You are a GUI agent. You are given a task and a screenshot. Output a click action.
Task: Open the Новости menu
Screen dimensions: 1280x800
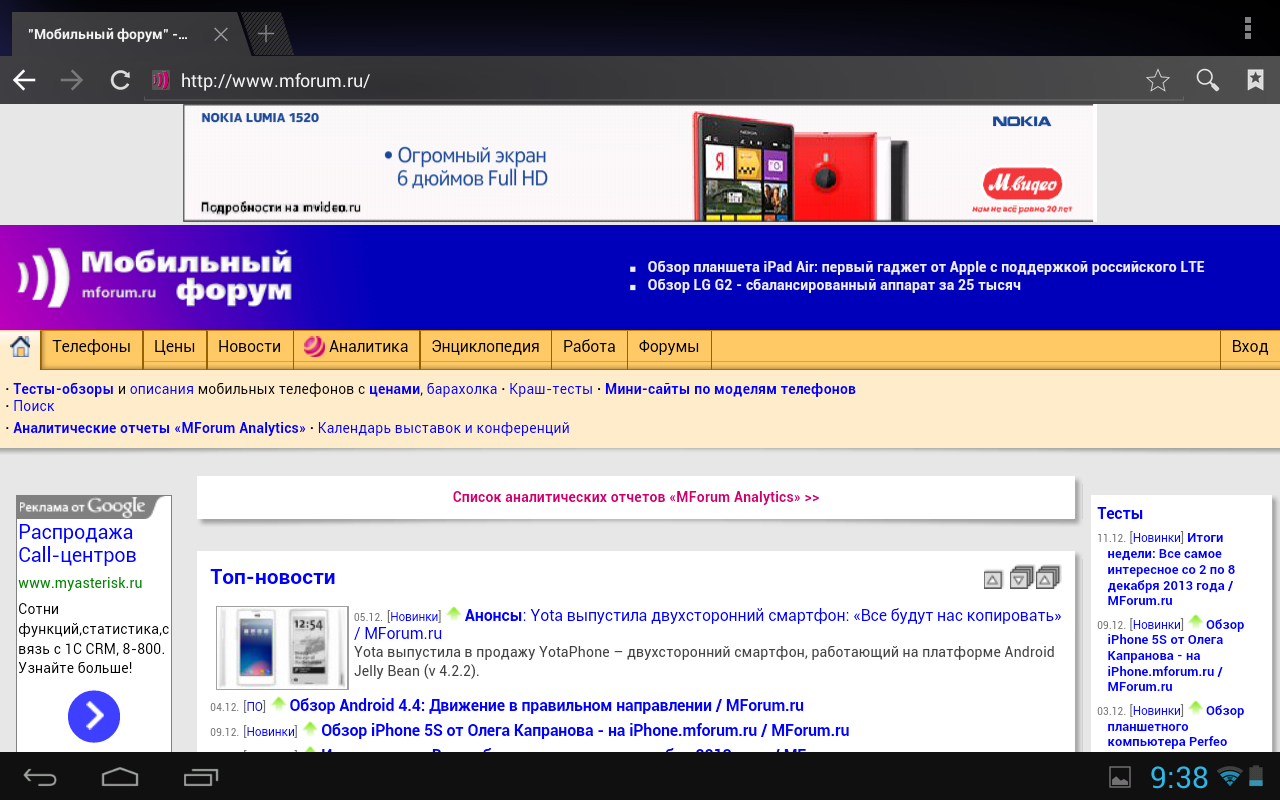[x=250, y=347]
